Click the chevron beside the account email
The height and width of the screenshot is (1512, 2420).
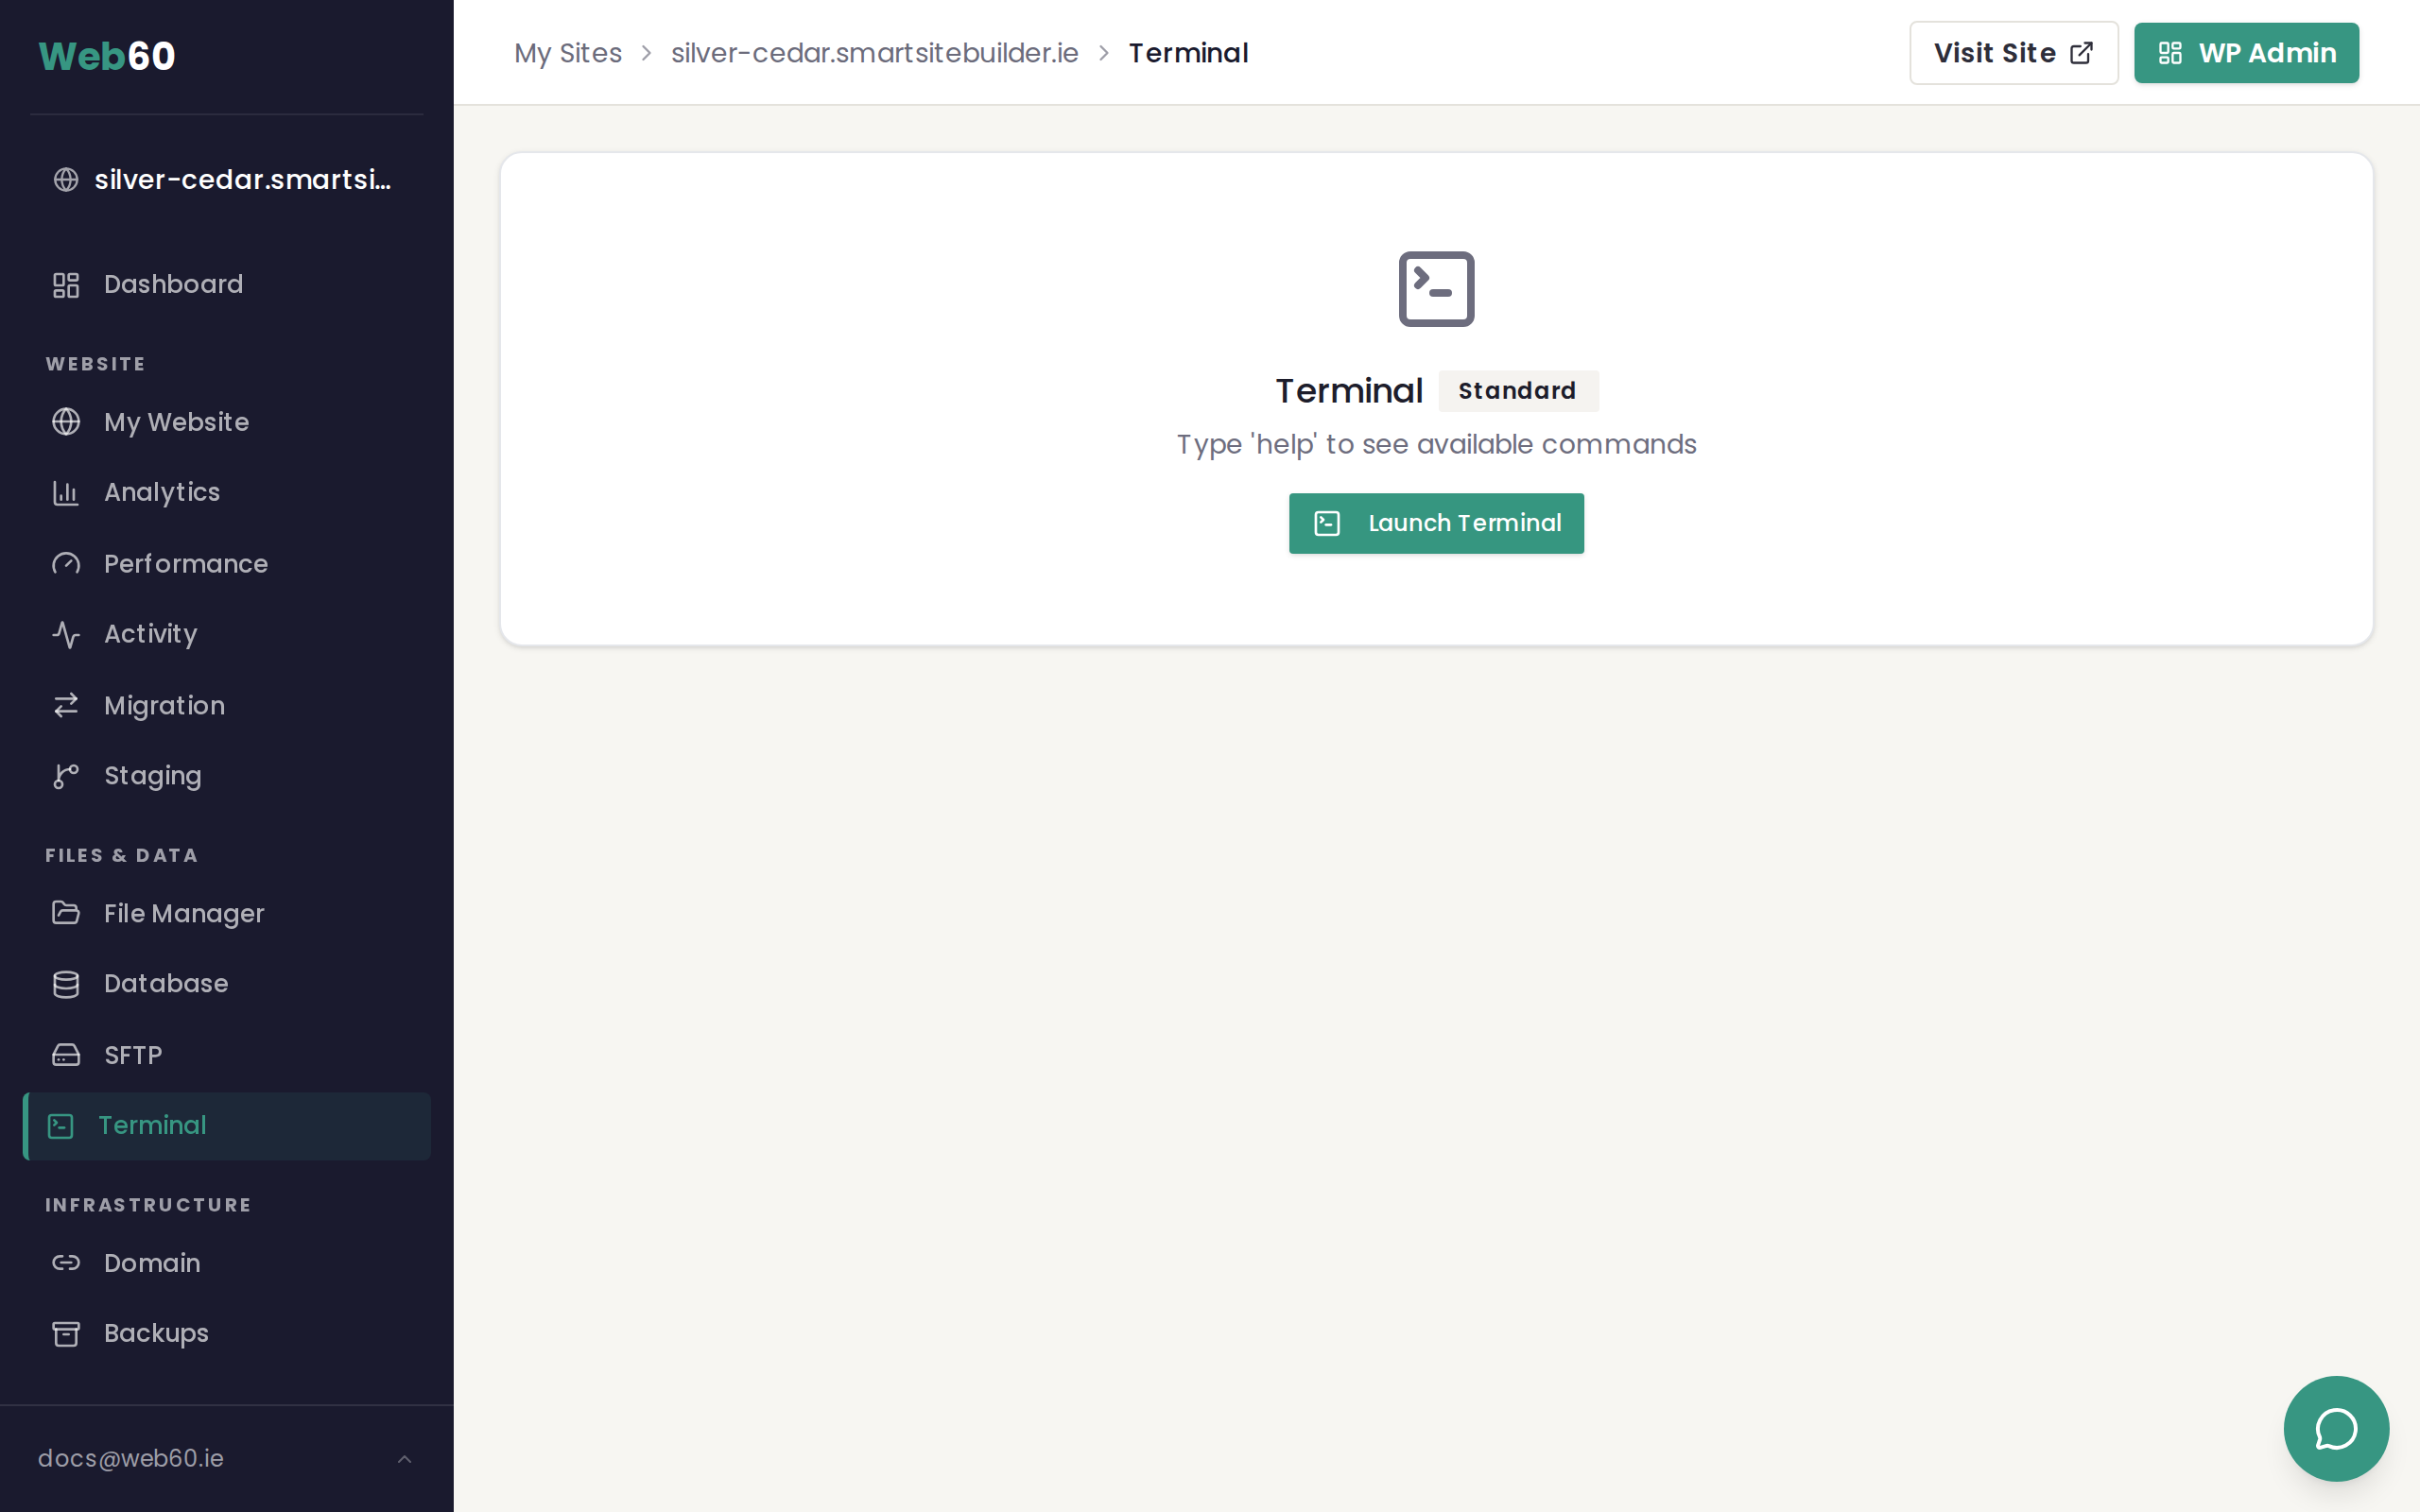[x=404, y=1459]
